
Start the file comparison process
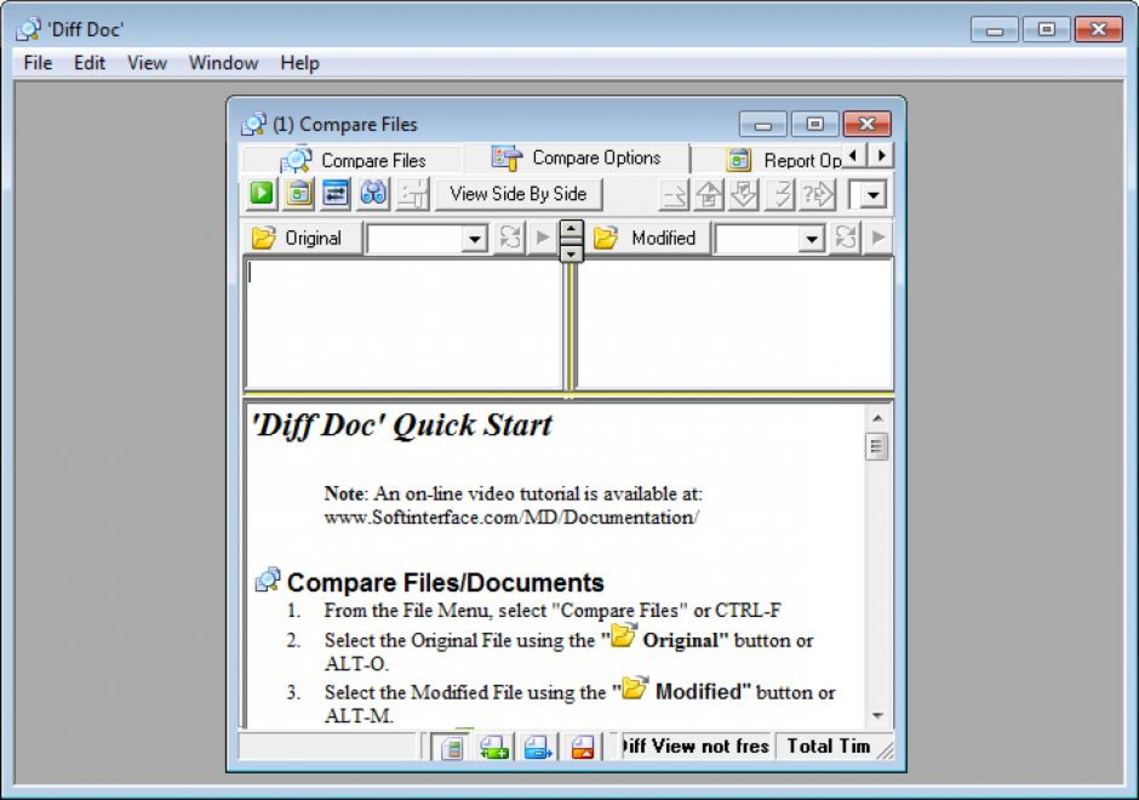click(259, 194)
